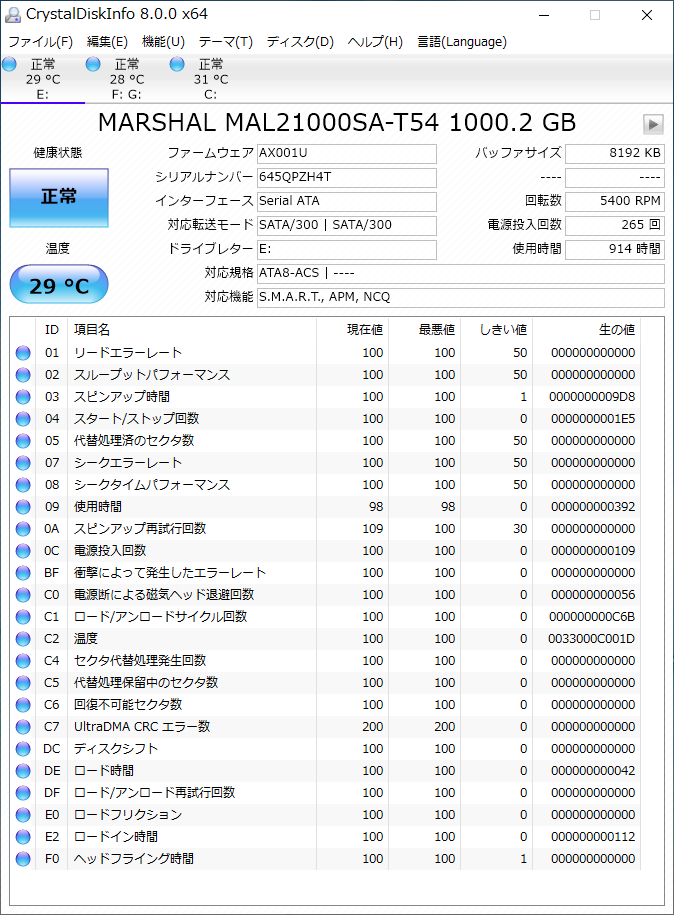Click the Serial ATA interface field
The width and height of the screenshot is (674, 915).
347,201
